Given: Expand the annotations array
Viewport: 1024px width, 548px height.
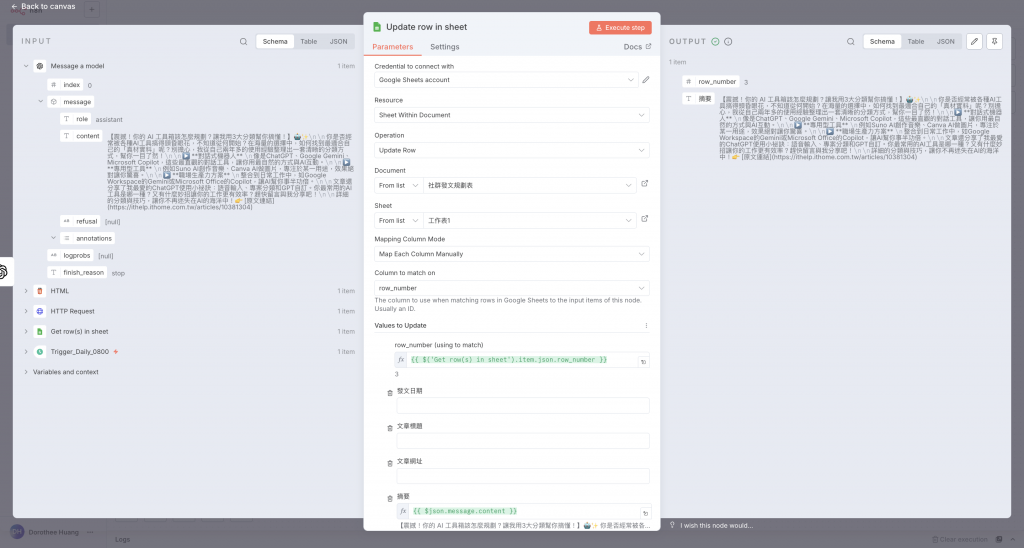Looking at the screenshot, I should (x=54, y=238).
